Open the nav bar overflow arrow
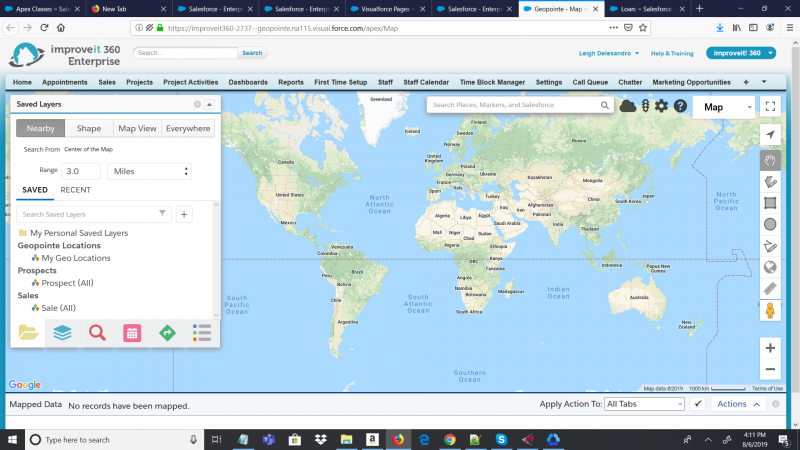 (x=764, y=82)
